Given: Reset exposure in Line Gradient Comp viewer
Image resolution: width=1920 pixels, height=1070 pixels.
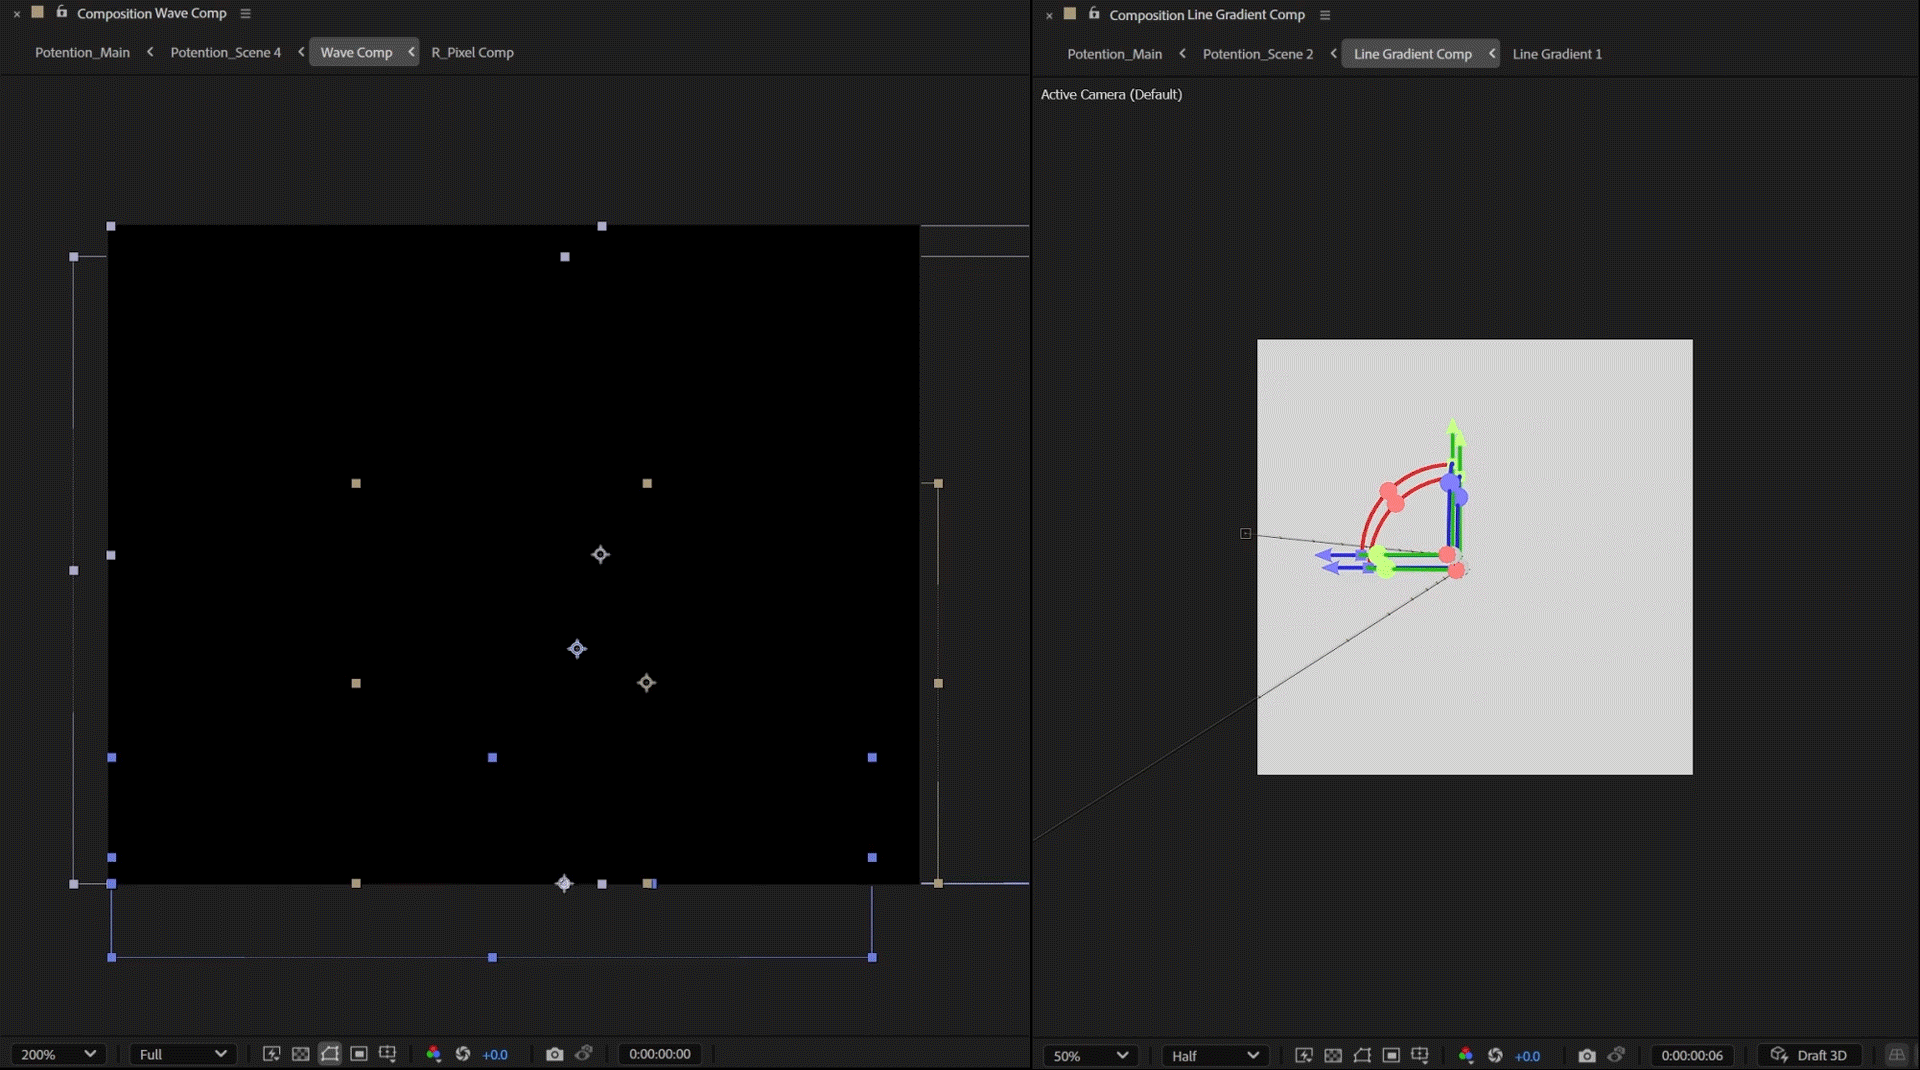Looking at the screenshot, I should [x=1495, y=1056].
